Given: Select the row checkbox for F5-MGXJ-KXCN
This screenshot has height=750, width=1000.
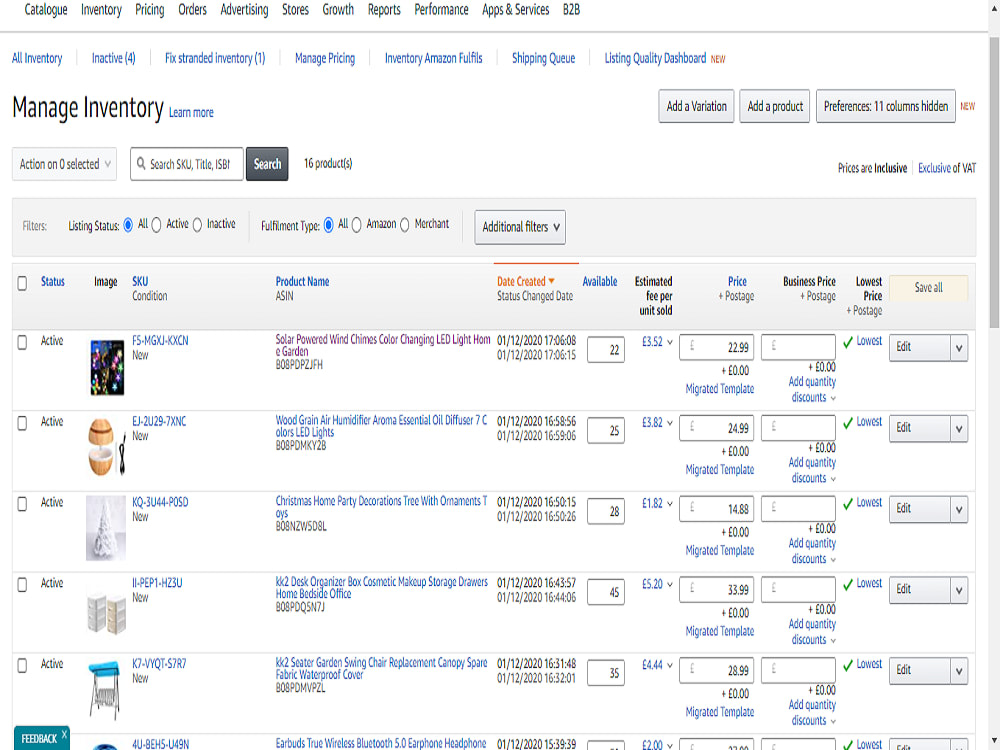Looking at the screenshot, I should [x=22, y=342].
